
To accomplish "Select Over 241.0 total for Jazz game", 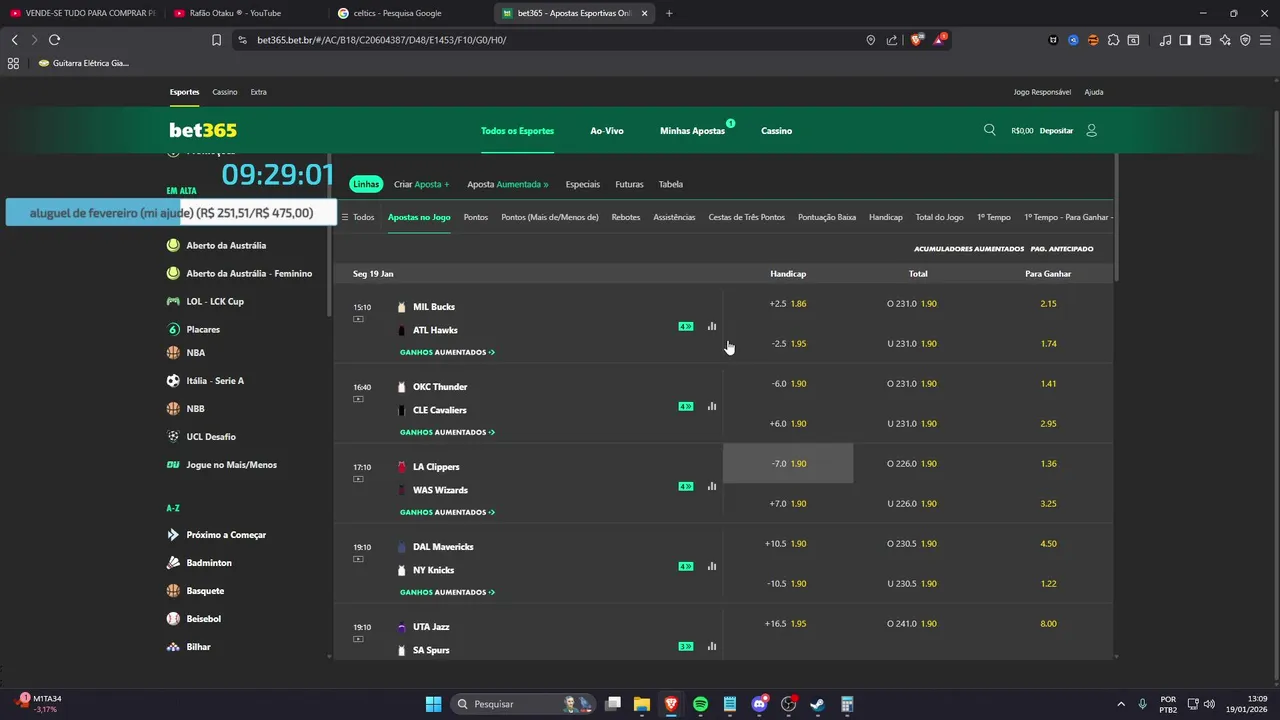I will [918, 623].
